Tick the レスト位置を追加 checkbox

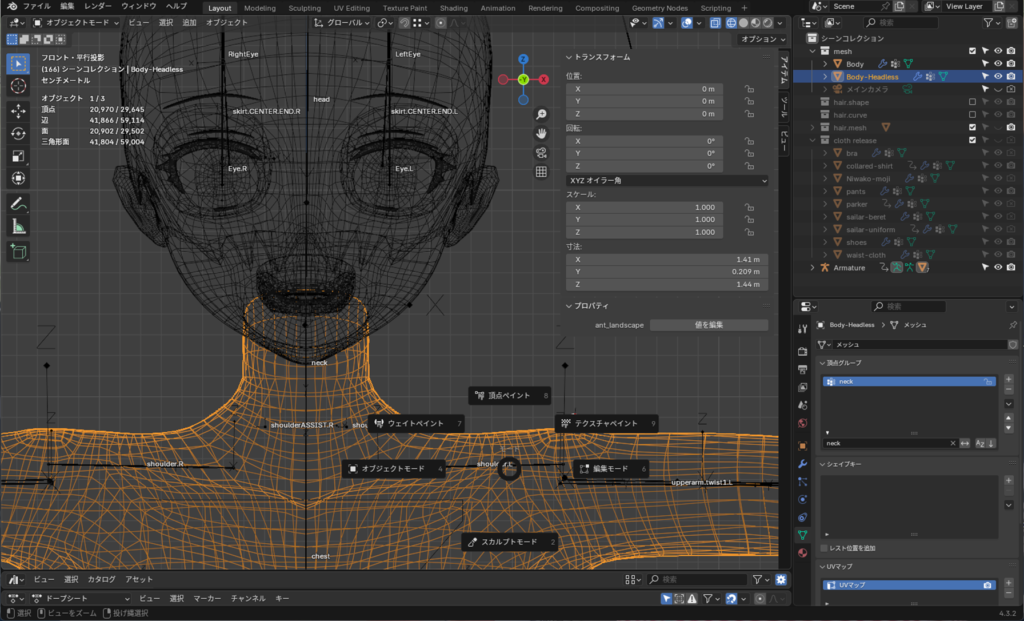click(x=823, y=548)
